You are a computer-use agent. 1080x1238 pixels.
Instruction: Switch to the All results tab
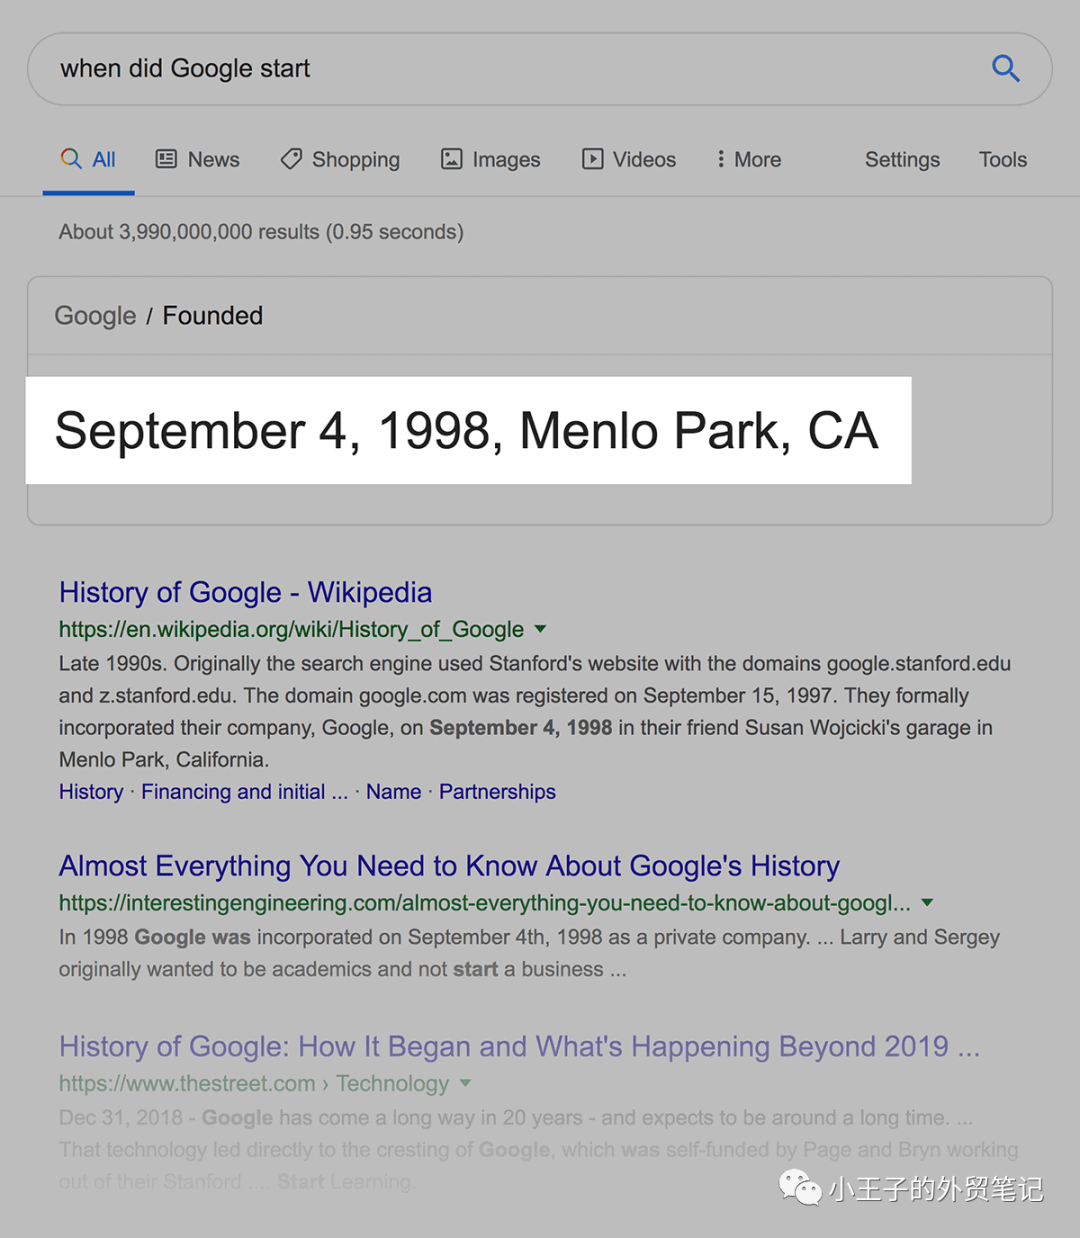pyautogui.click(x=88, y=160)
